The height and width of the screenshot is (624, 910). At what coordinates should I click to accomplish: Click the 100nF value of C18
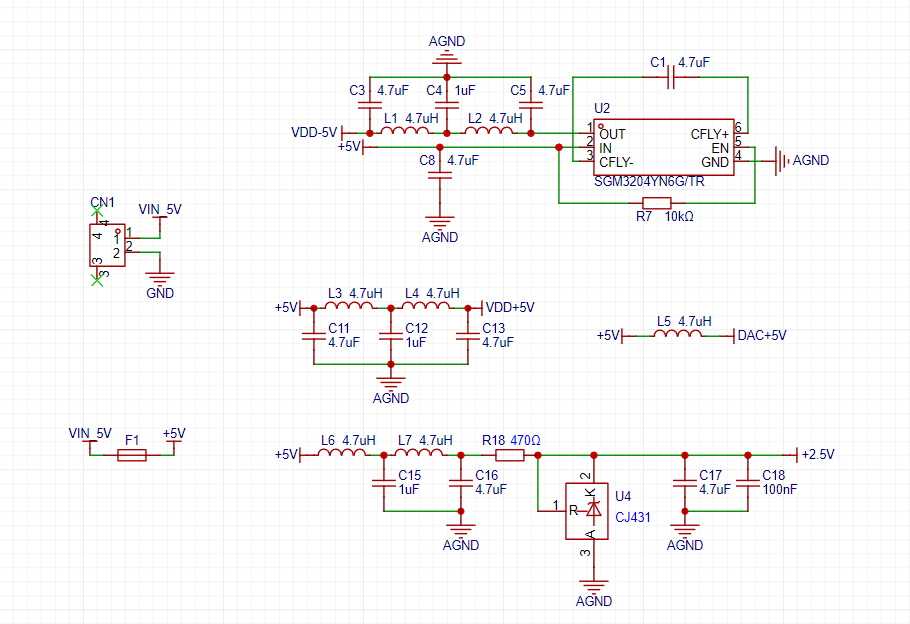pyautogui.click(x=779, y=489)
